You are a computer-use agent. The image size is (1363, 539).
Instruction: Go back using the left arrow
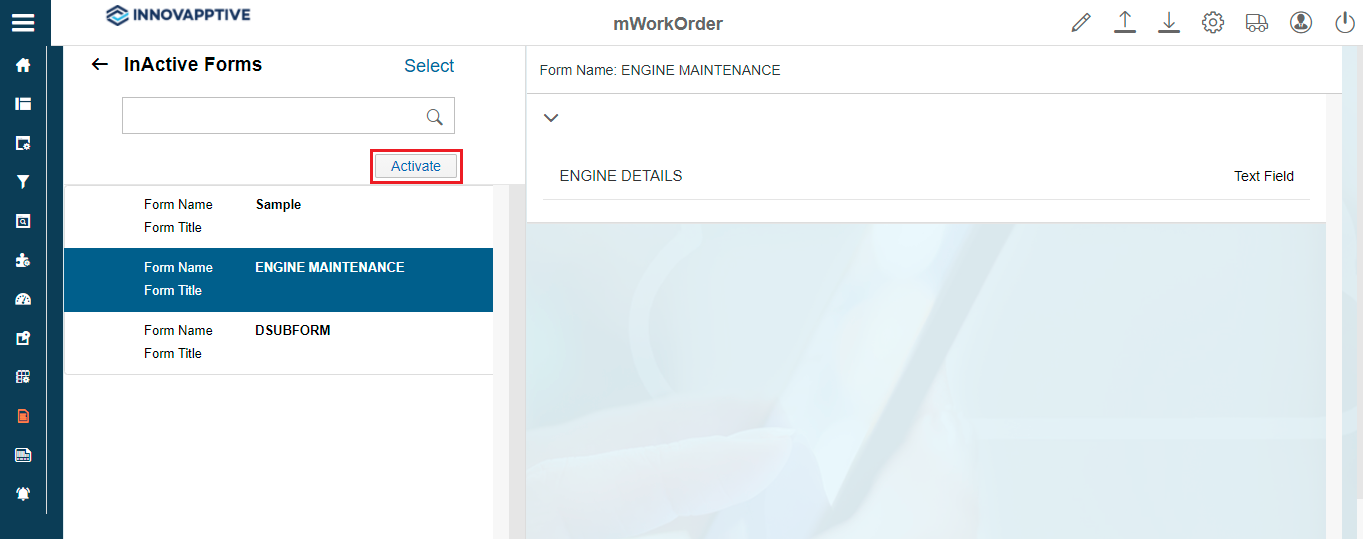(99, 65)
